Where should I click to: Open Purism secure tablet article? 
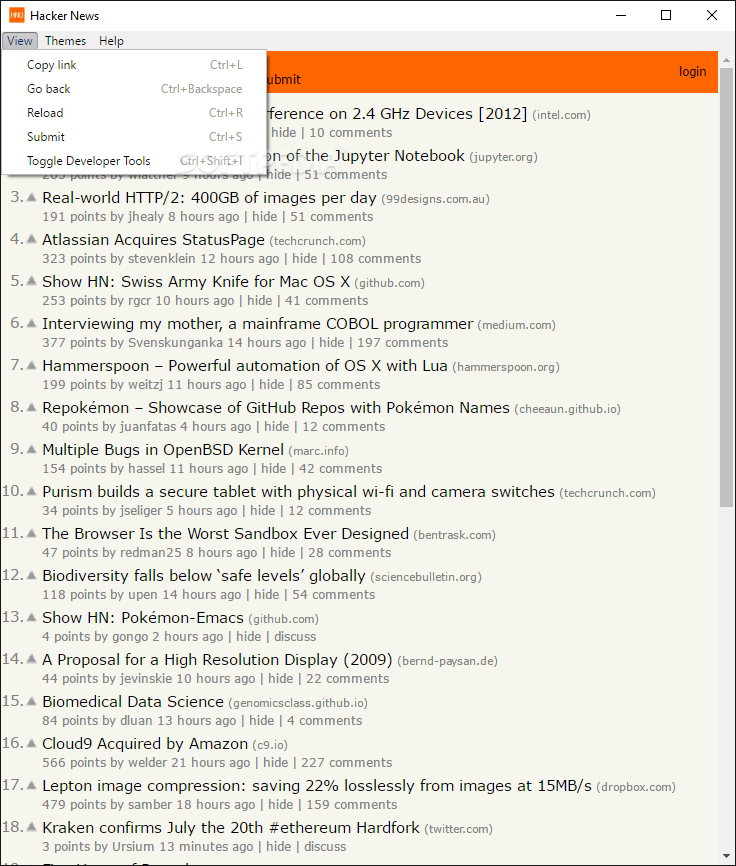pyautogui.click(x=298, y=492)
